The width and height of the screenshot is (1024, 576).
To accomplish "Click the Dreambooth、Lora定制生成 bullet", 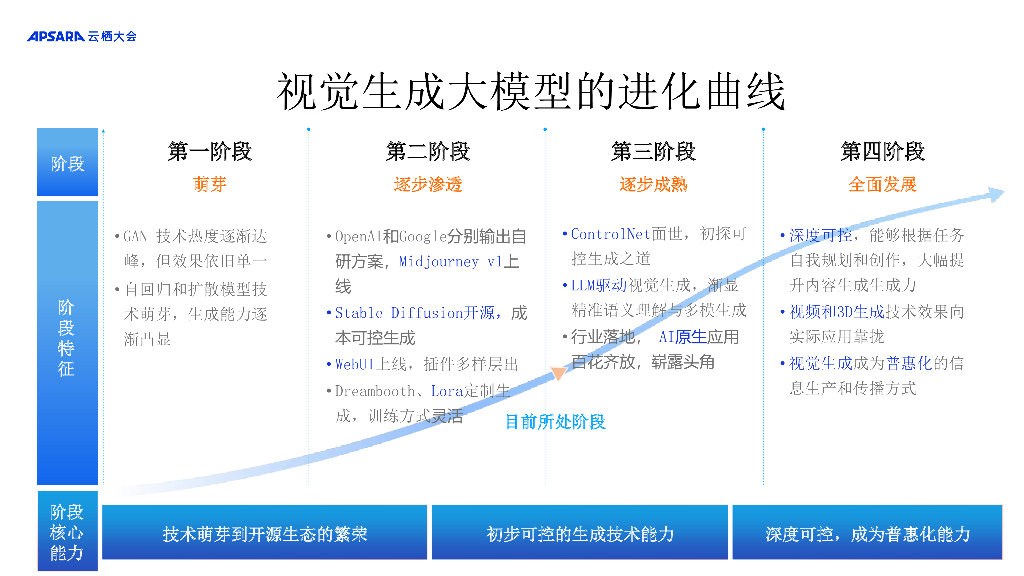I will 418,403.
